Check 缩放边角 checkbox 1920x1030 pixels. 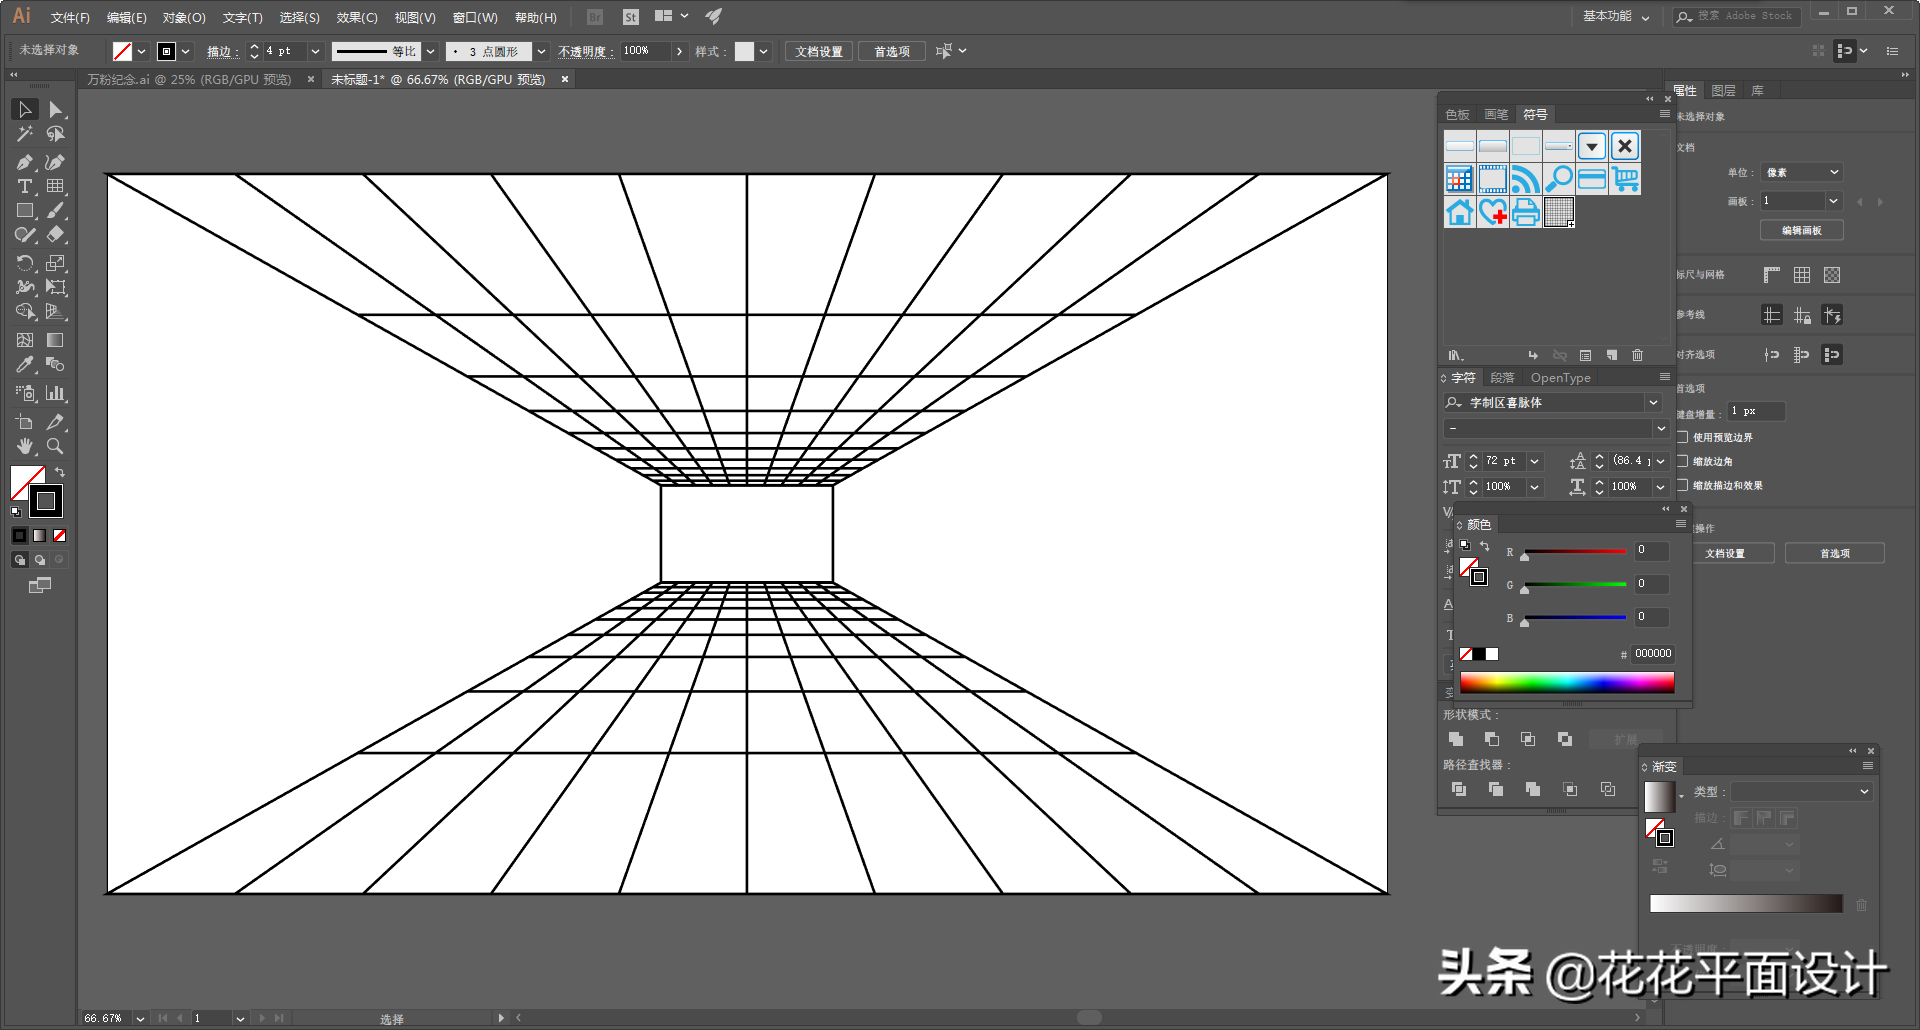tap(1683, 461)
